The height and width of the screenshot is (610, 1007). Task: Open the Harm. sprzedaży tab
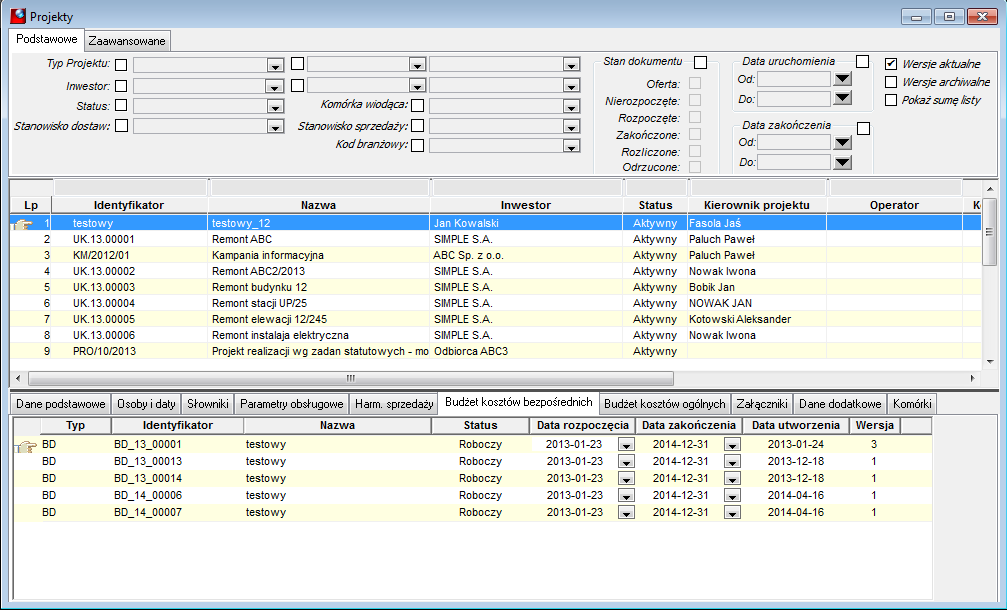click(x=394, y=404)
